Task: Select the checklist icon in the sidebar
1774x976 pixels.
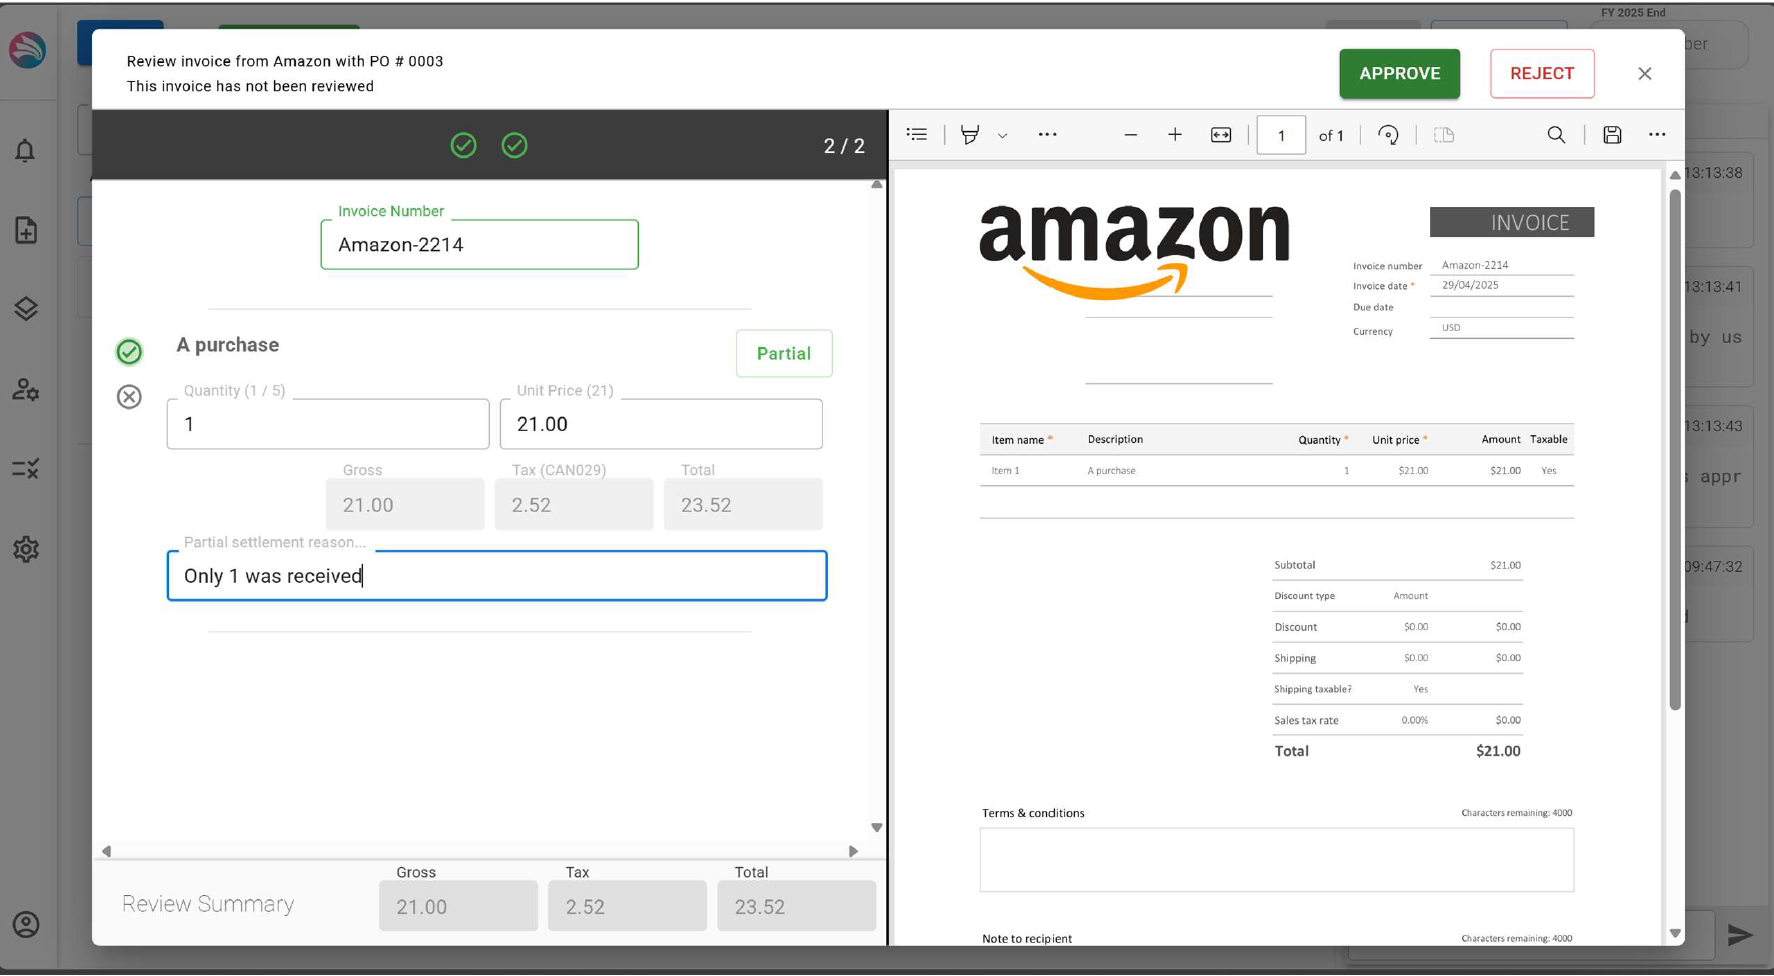Action: [27, 469]
